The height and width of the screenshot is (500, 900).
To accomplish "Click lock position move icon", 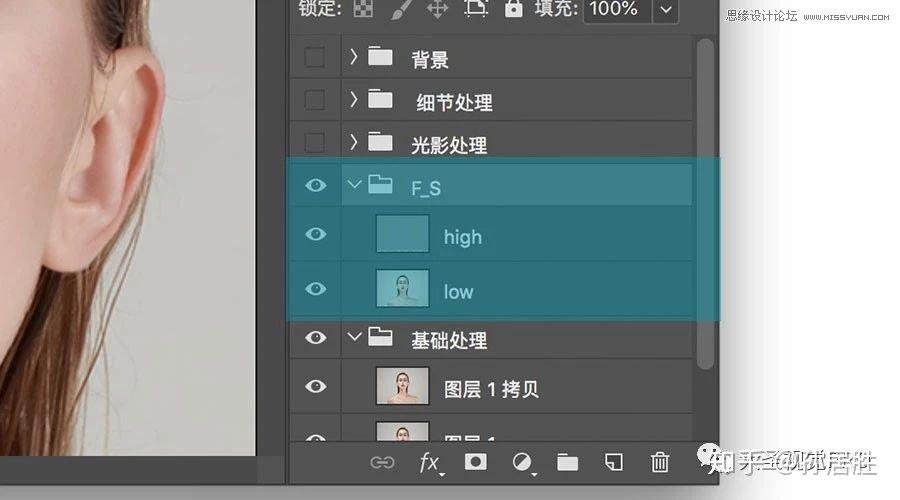I will 438,9.
